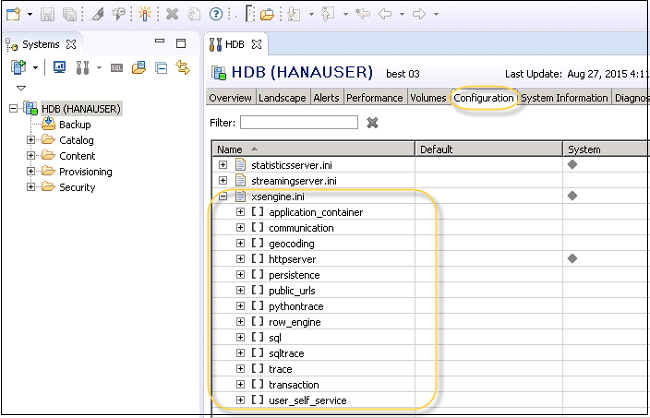Expand the httpserver section
The image size is (650, 418).
point(240,259)
